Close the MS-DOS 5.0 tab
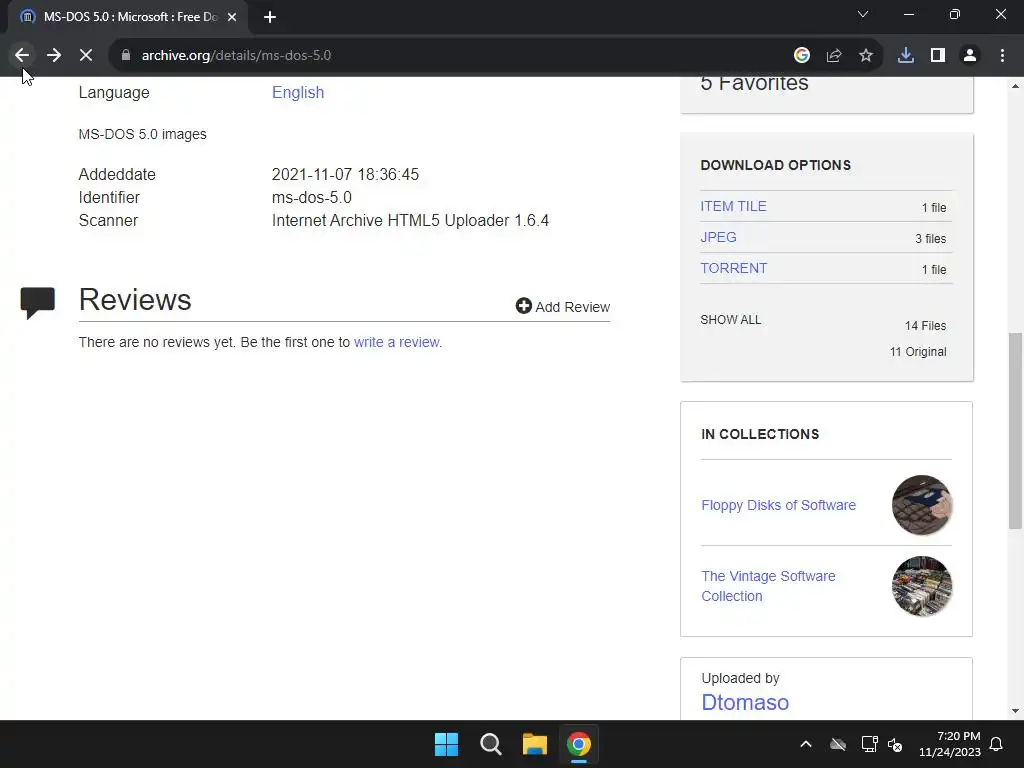This screenshot has height=768, width=1024. tap(232, 17)
